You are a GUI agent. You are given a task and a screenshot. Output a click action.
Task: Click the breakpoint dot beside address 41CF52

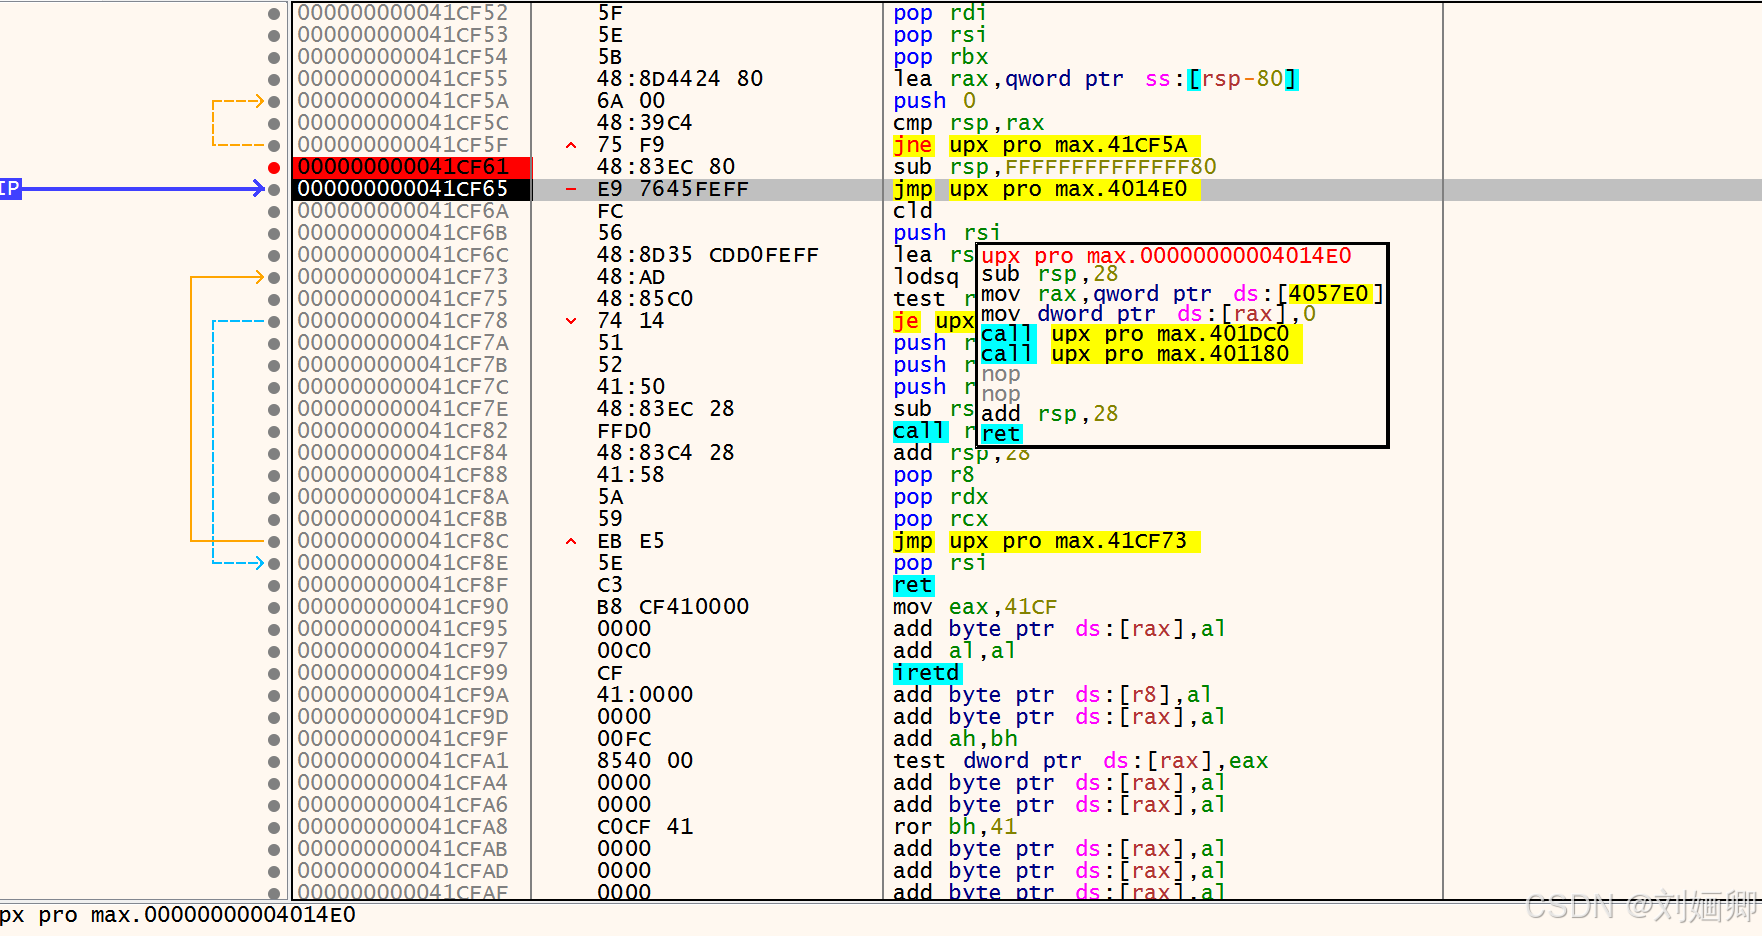274,13
